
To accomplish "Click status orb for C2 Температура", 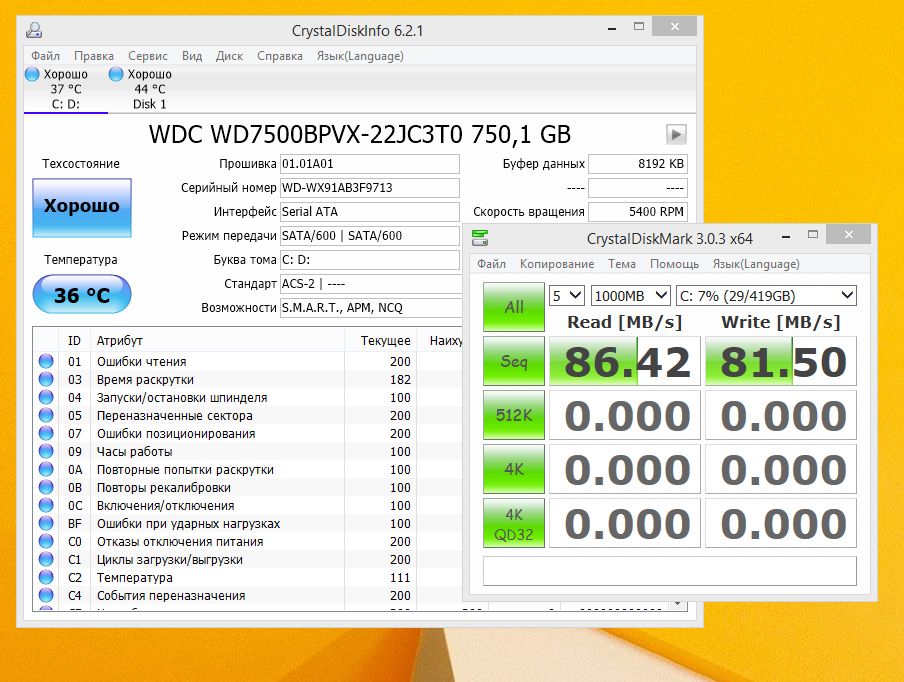I will (x=46, y=577).
